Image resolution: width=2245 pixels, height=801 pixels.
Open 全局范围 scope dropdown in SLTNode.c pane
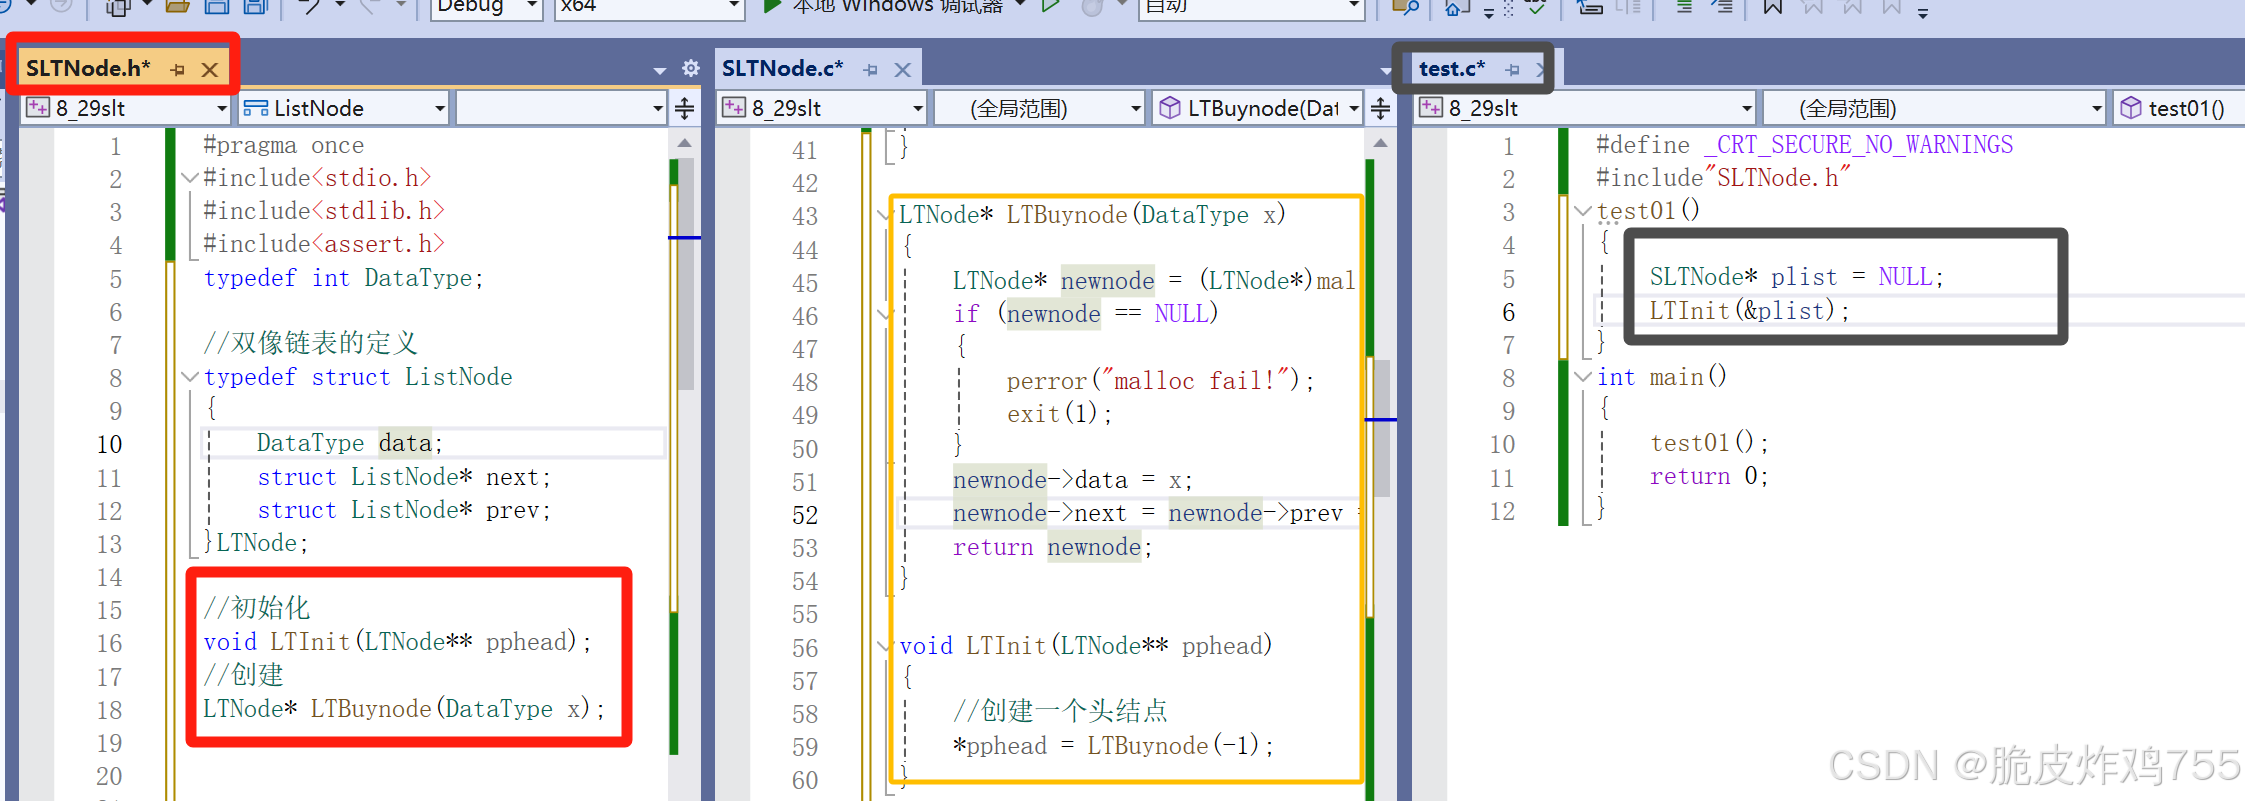pos(1039,108)
